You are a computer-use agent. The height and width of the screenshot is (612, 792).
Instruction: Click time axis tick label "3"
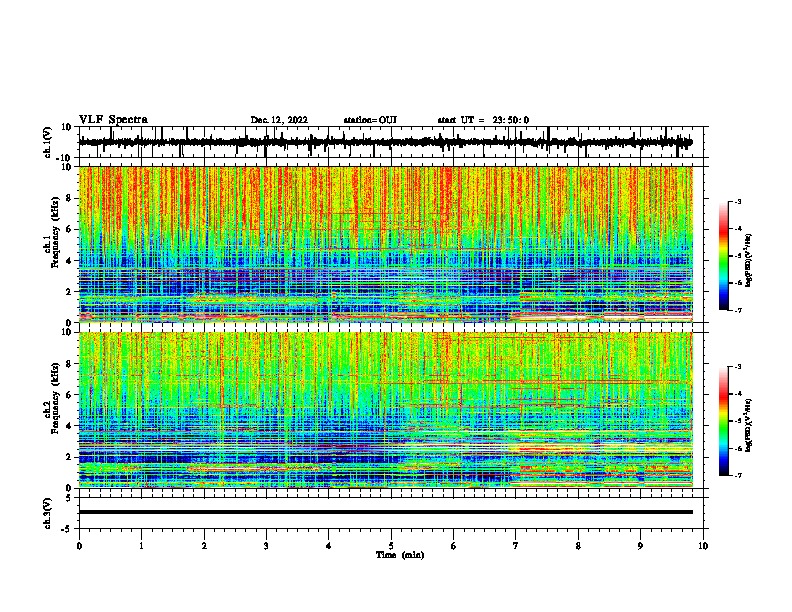tap(266, 546)
